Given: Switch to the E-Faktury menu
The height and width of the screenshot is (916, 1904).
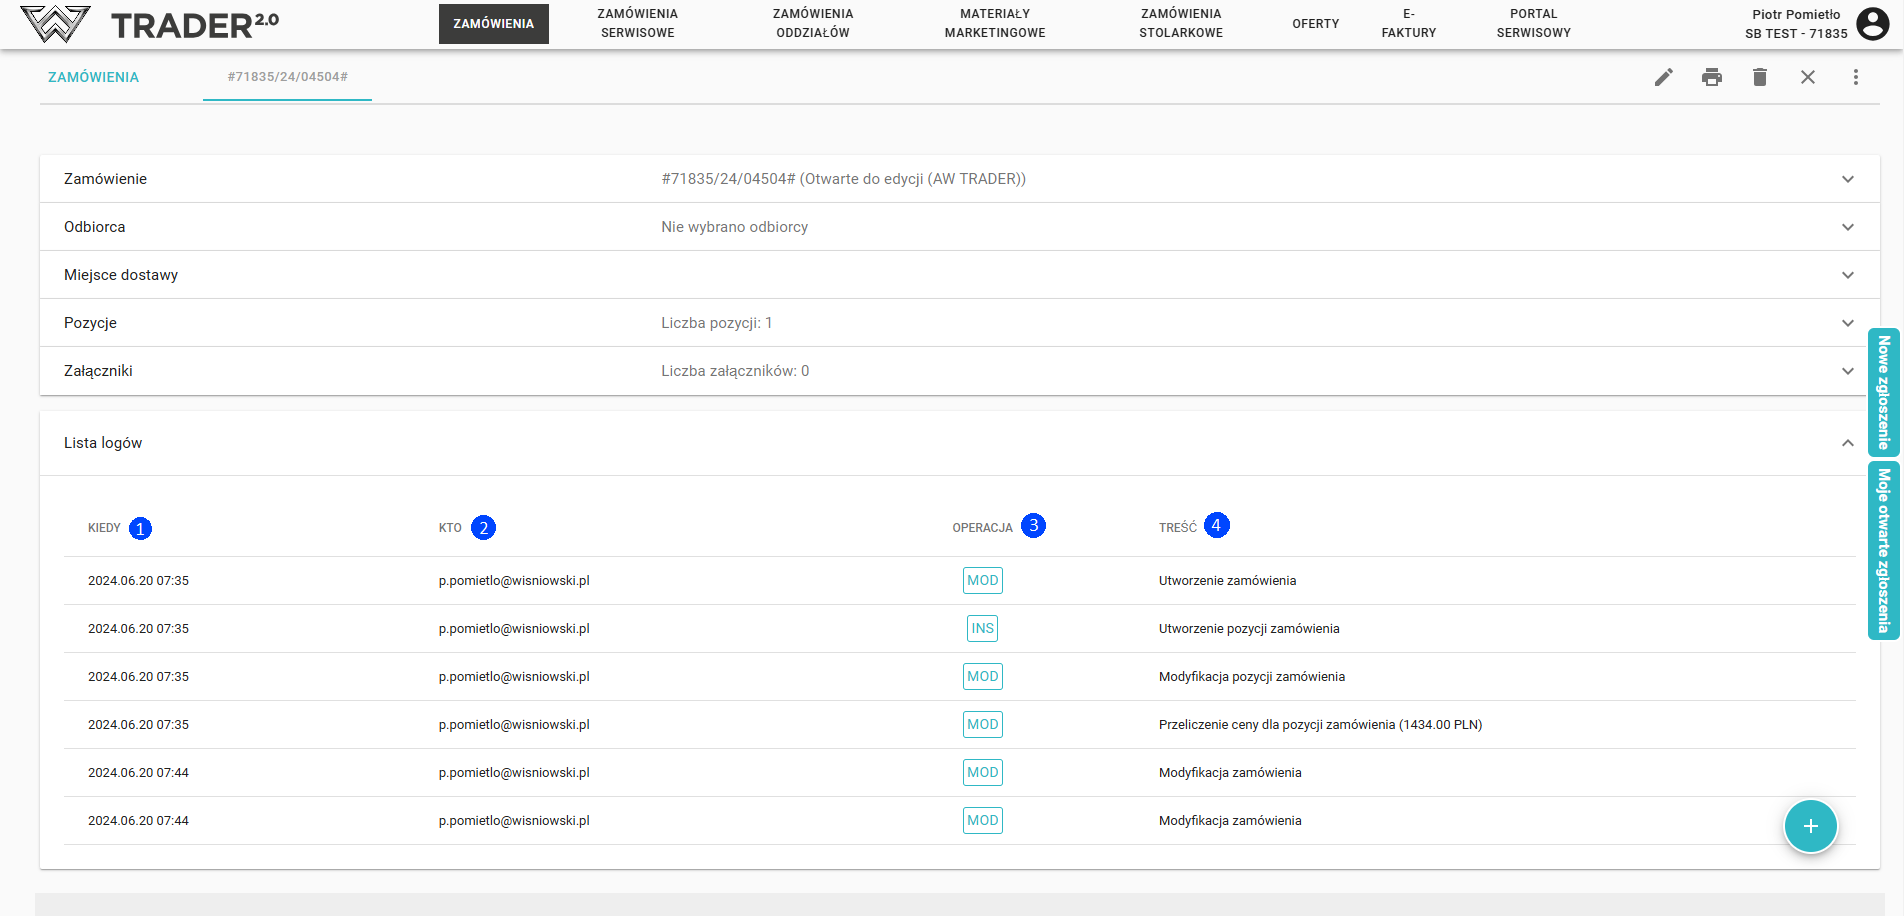Looking at the screenshot, I should click(x=1408, y=23).
